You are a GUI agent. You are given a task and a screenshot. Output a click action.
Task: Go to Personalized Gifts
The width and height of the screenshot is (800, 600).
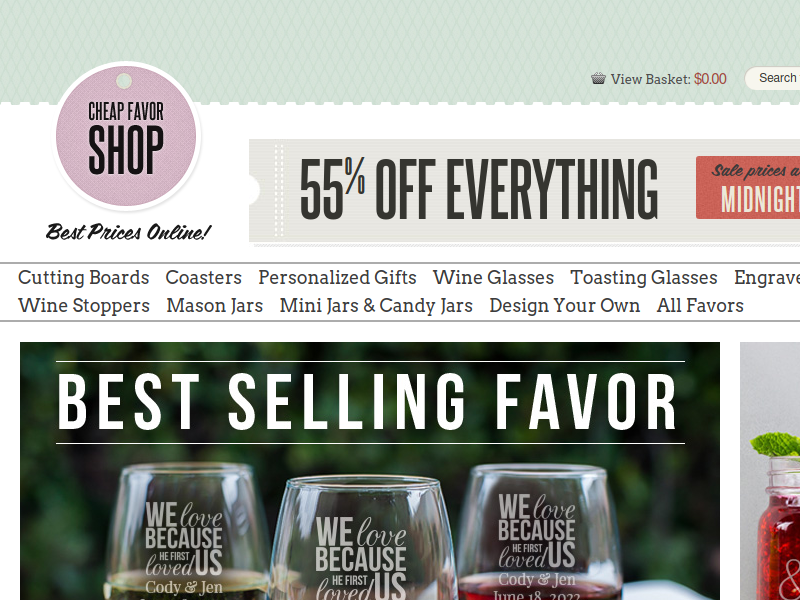[337, 278]
